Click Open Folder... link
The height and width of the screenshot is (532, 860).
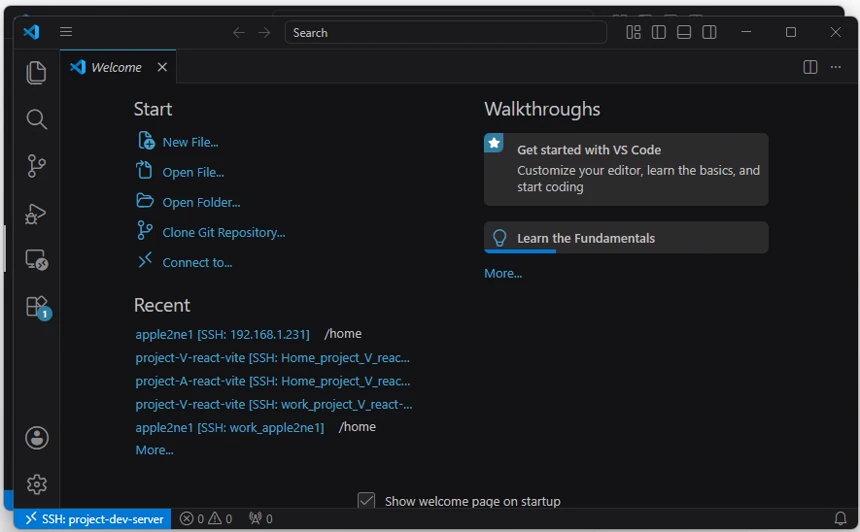coord(201,202)
